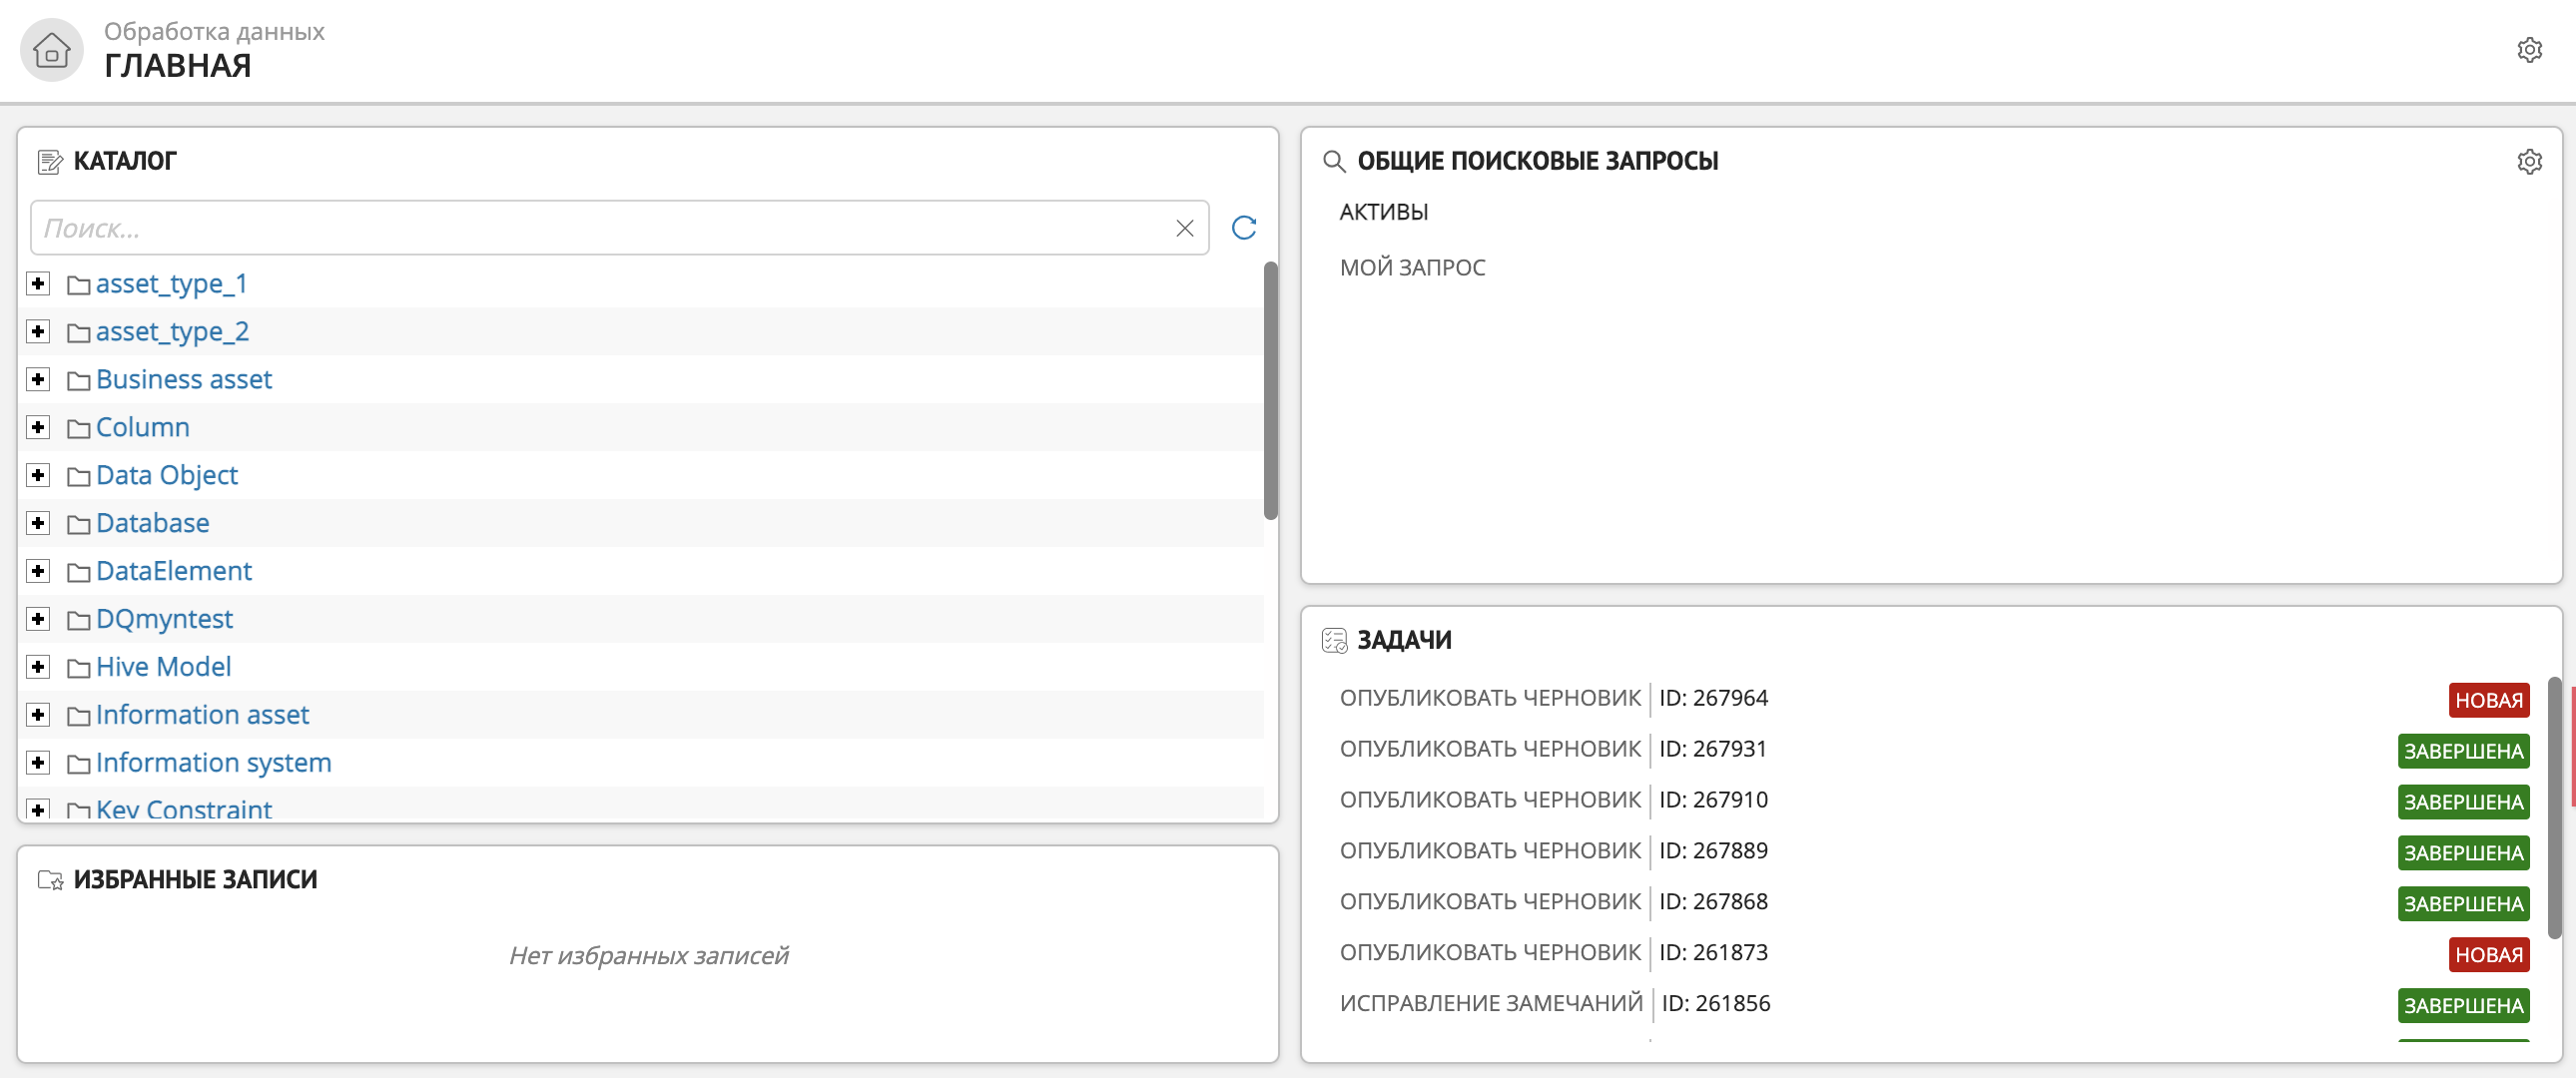2576x1078 pixels.
Task: Click the home icon in breadcrumb navigation
Action: (48, 48)
